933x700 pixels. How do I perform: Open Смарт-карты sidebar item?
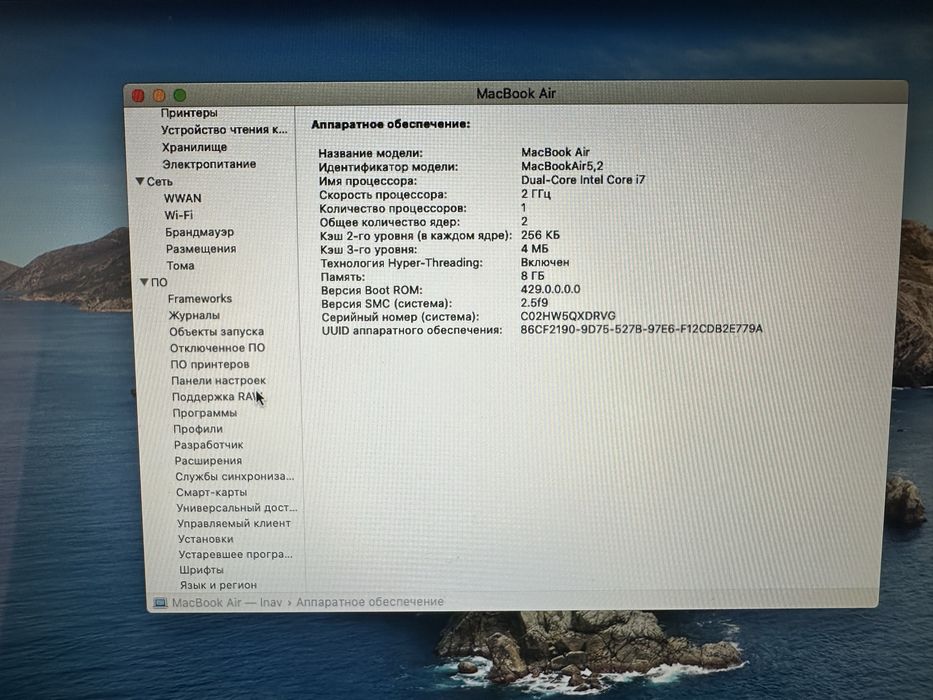[x=211, y=492]
